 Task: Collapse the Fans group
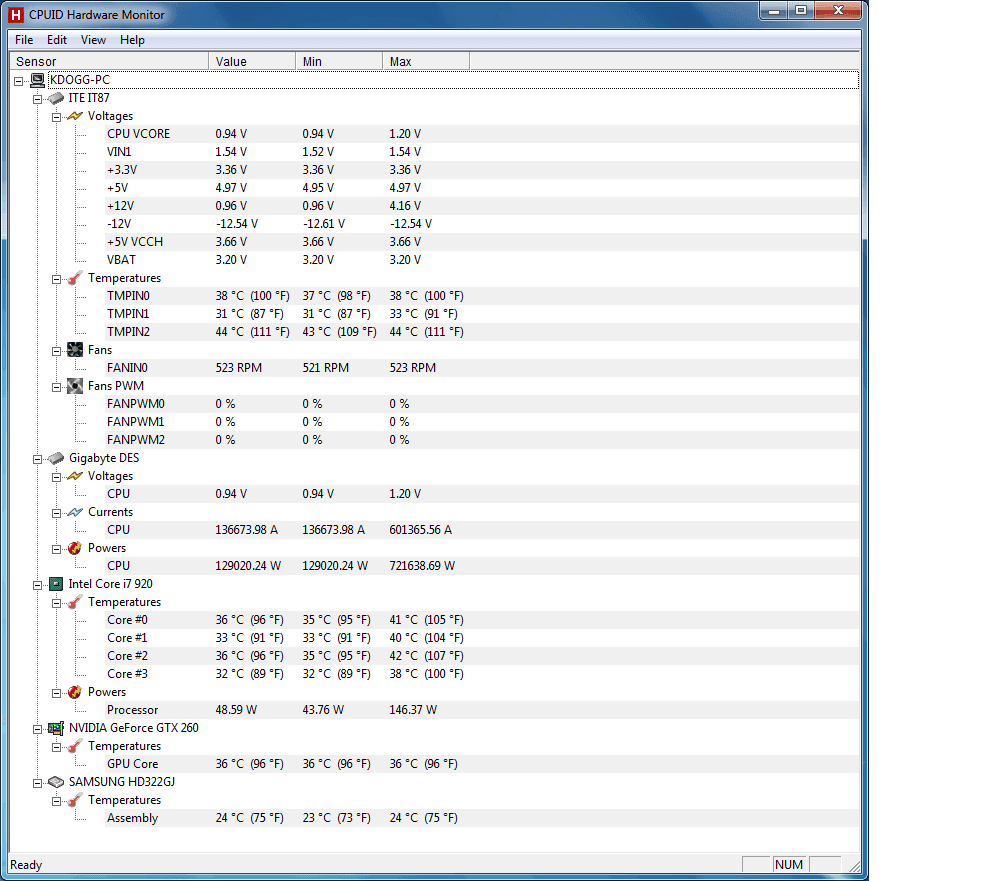click(57, 351)
